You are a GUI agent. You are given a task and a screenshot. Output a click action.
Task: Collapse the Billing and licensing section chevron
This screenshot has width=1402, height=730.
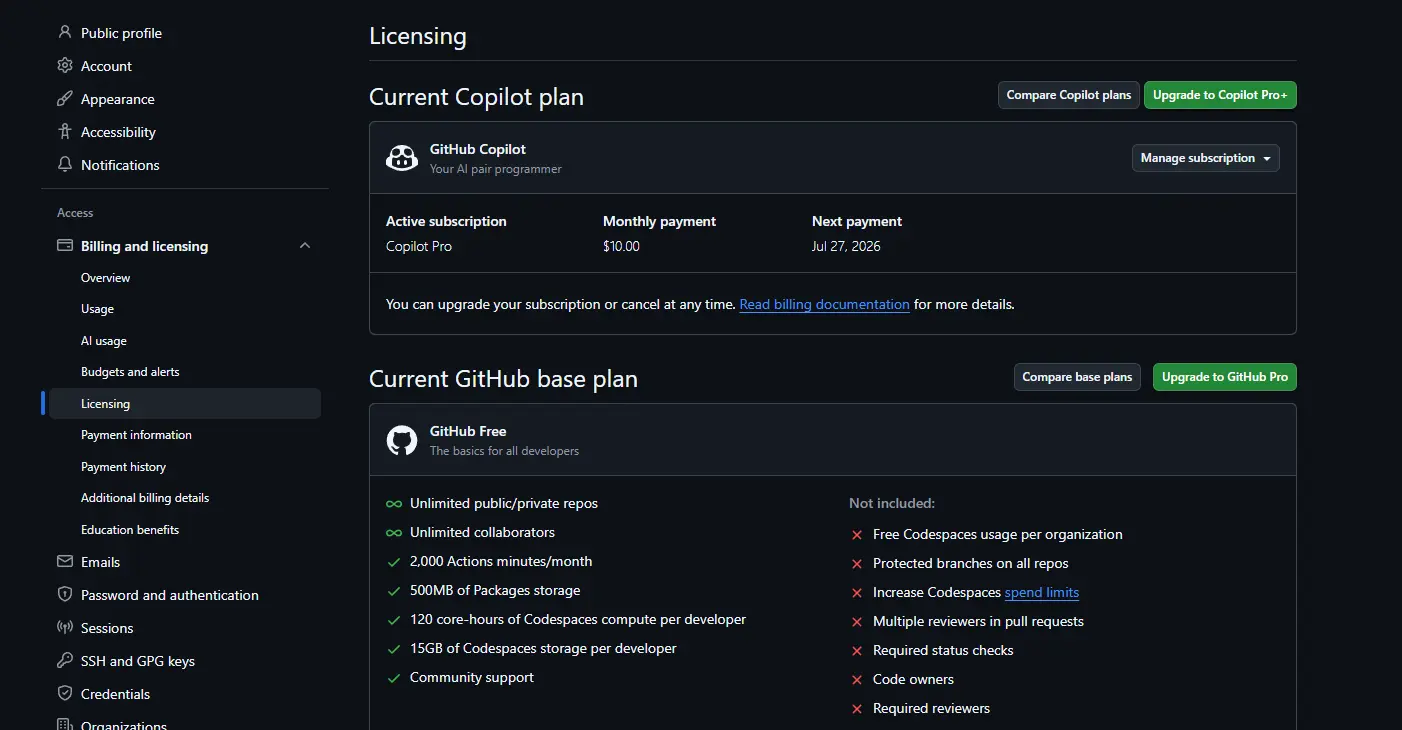tap(305, 246)
